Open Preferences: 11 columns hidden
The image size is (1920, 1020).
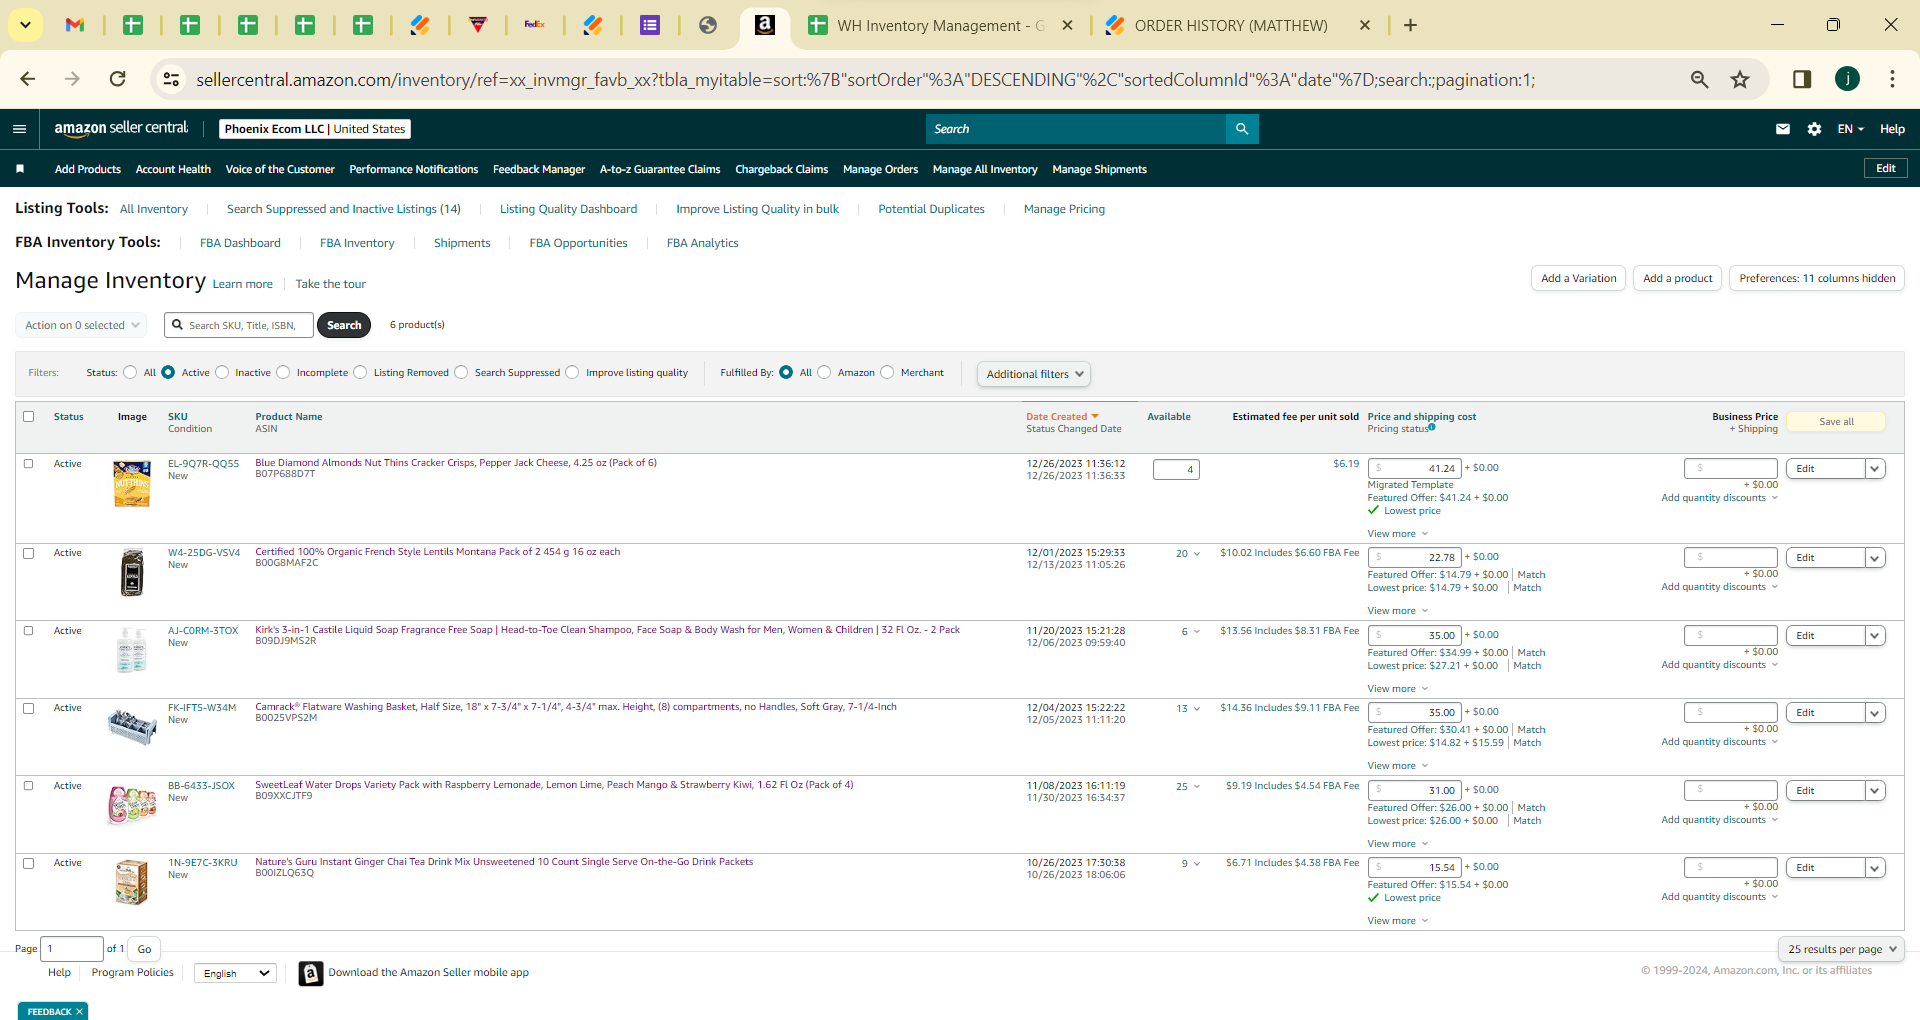click(1817, 278)
